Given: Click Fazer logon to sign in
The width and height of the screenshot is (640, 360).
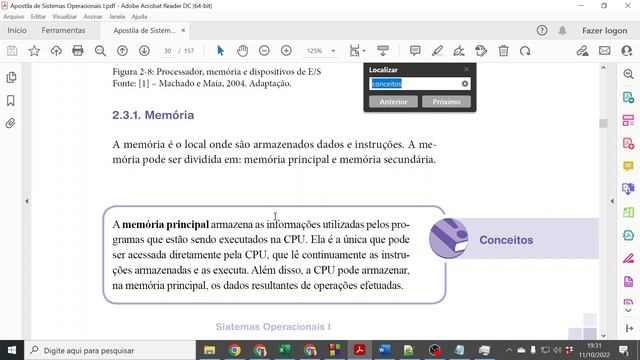Looking at the screenshot, I should click(604, 31).
